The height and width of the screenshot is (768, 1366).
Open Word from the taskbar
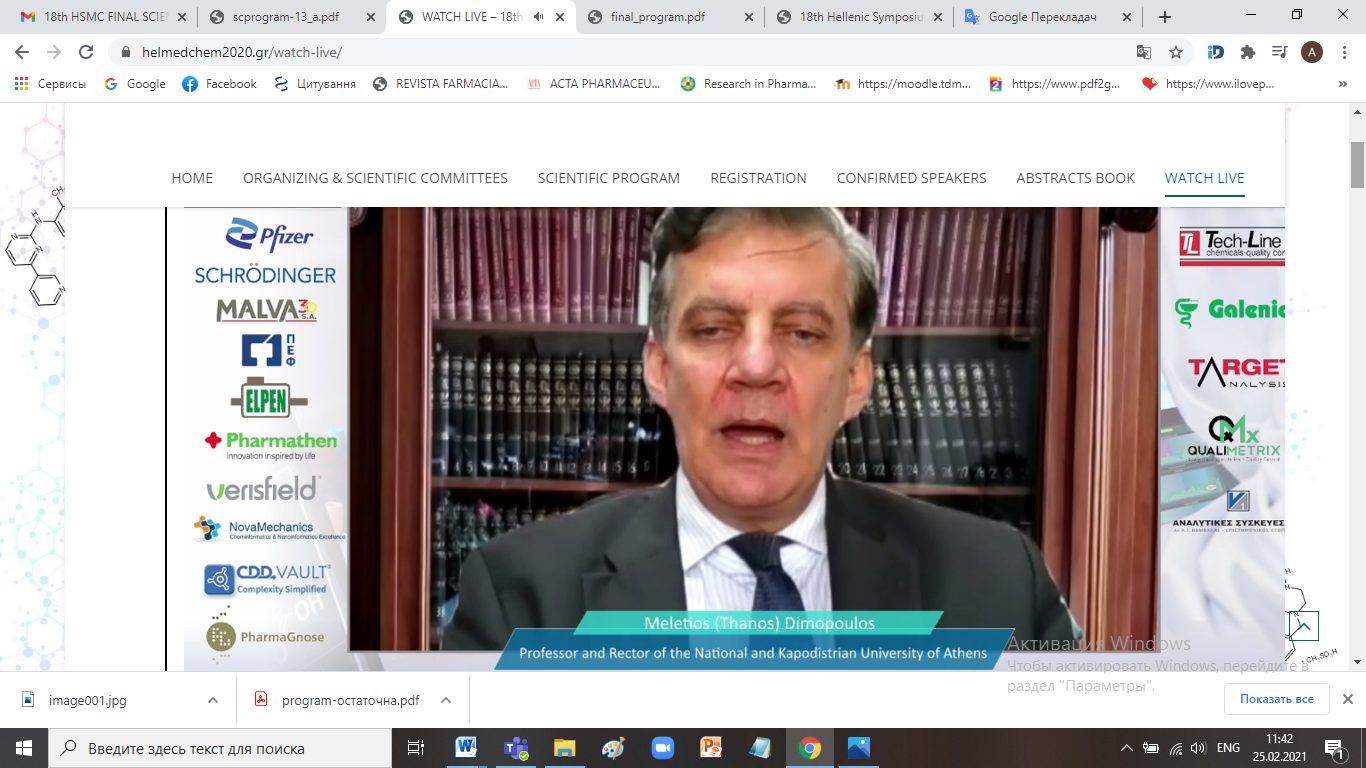coord(467,748)
